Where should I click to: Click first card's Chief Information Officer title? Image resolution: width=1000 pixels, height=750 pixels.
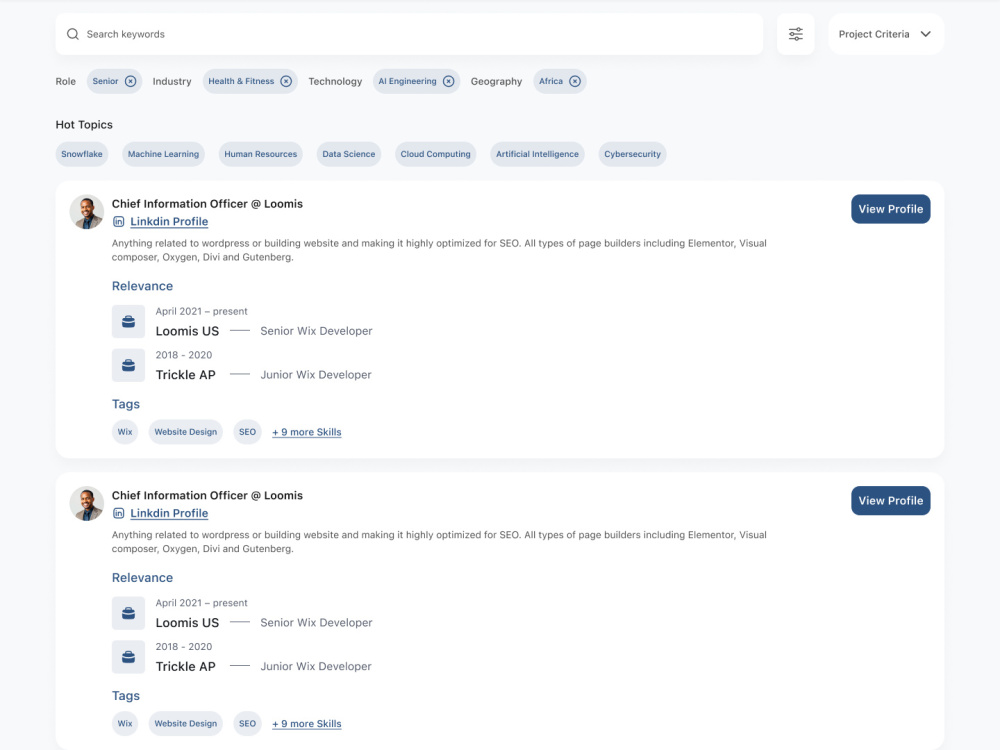[x=207, y=203]
